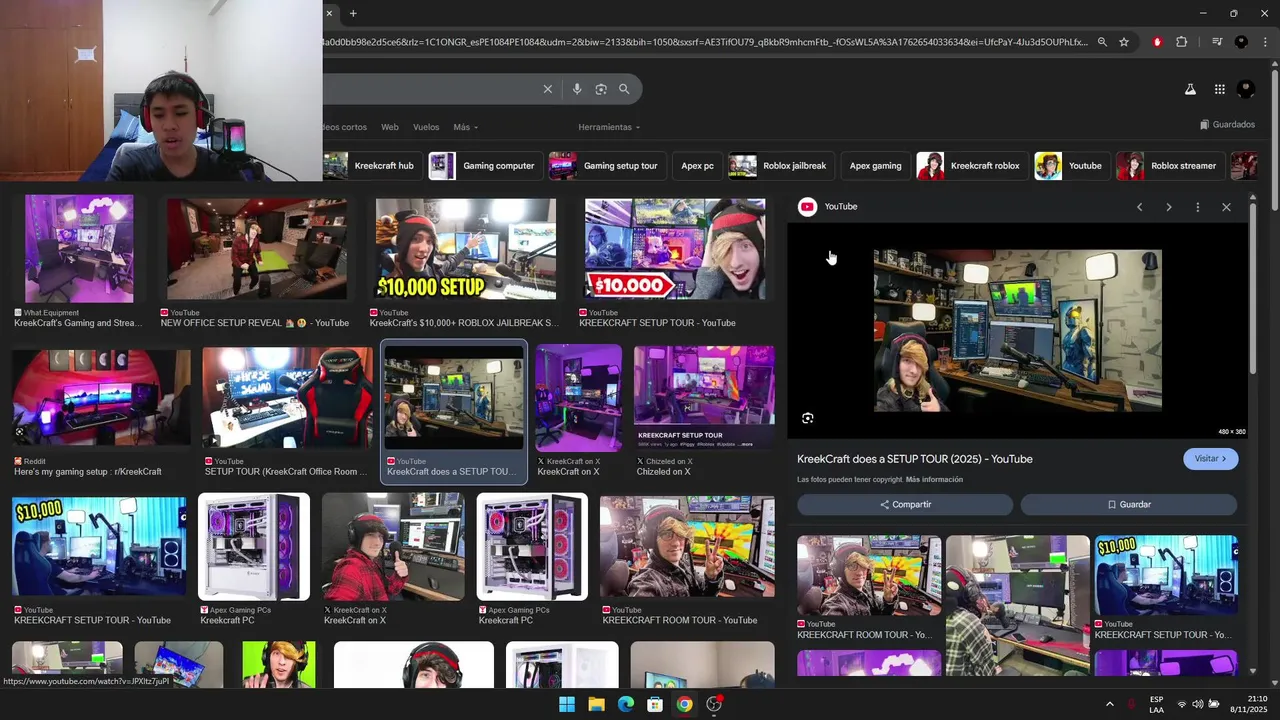Open the large preview image
Viewport: 1280px width, 720px height.
[x=1018, y=331]
